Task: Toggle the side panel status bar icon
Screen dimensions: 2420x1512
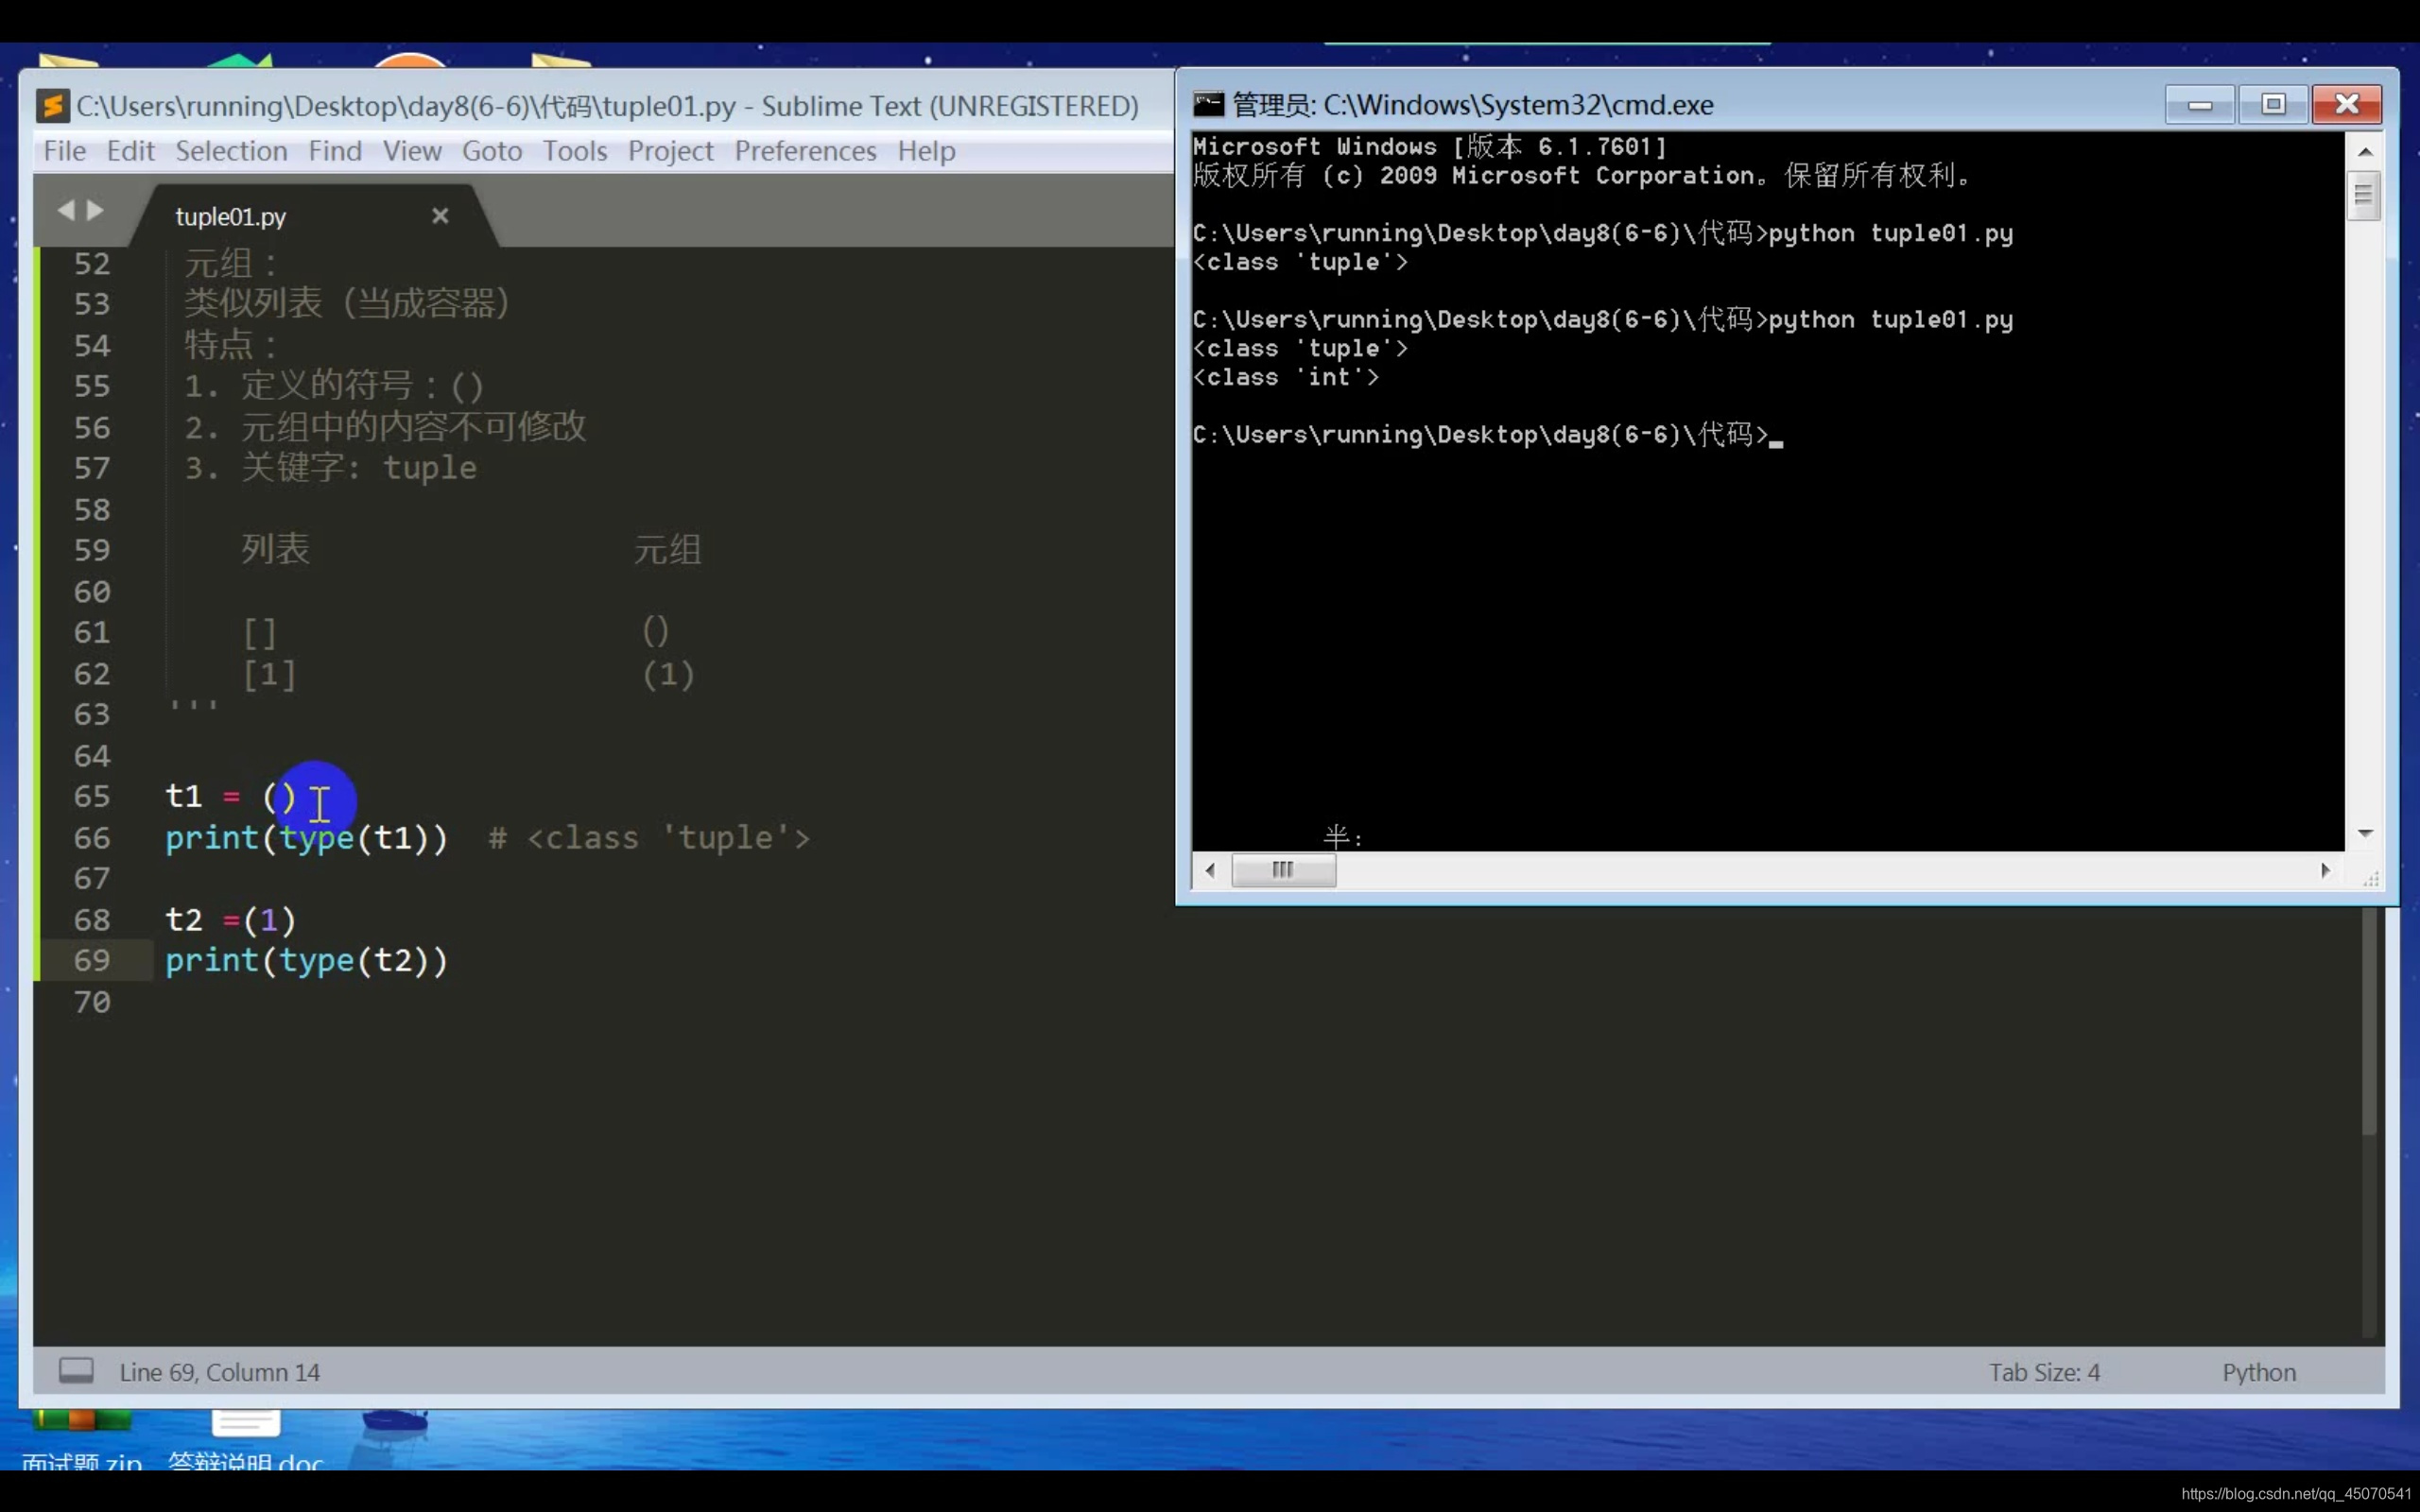Action: 76,1370
